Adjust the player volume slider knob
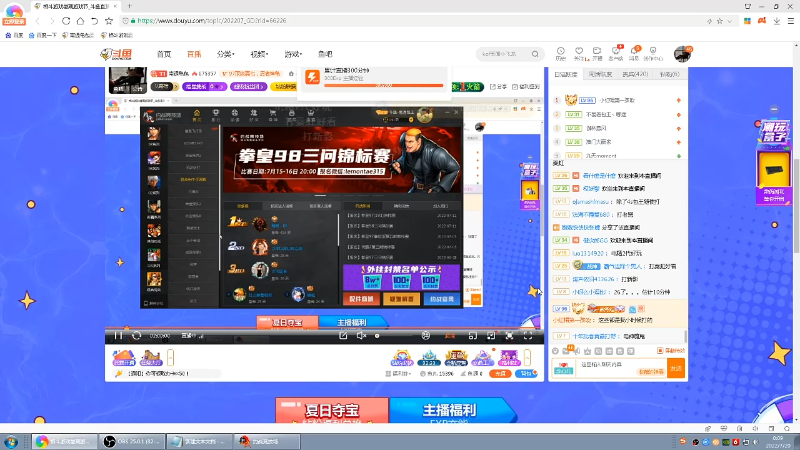The height and width of the screenshot is (450, 800). (377, 336)
